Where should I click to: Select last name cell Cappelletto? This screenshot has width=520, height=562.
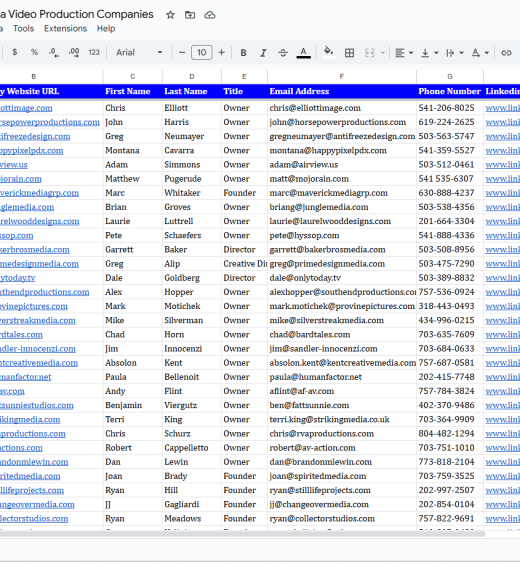(192, 448)
